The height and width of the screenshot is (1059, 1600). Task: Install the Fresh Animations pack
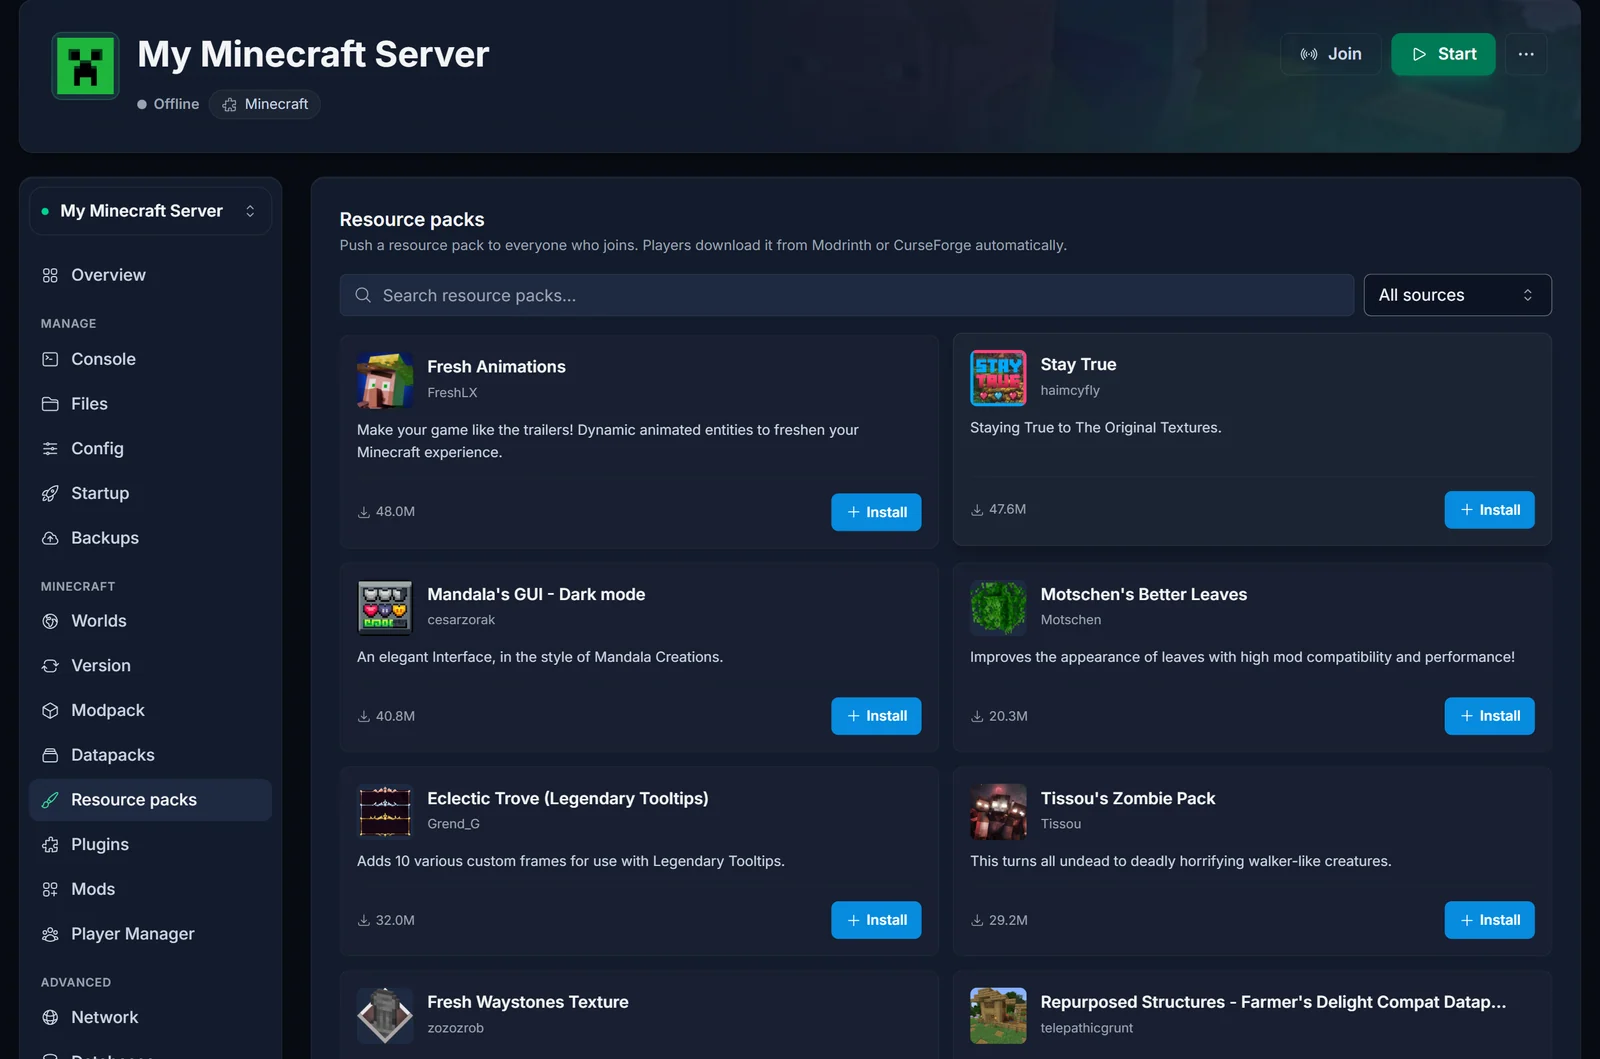tap(876, 512)
